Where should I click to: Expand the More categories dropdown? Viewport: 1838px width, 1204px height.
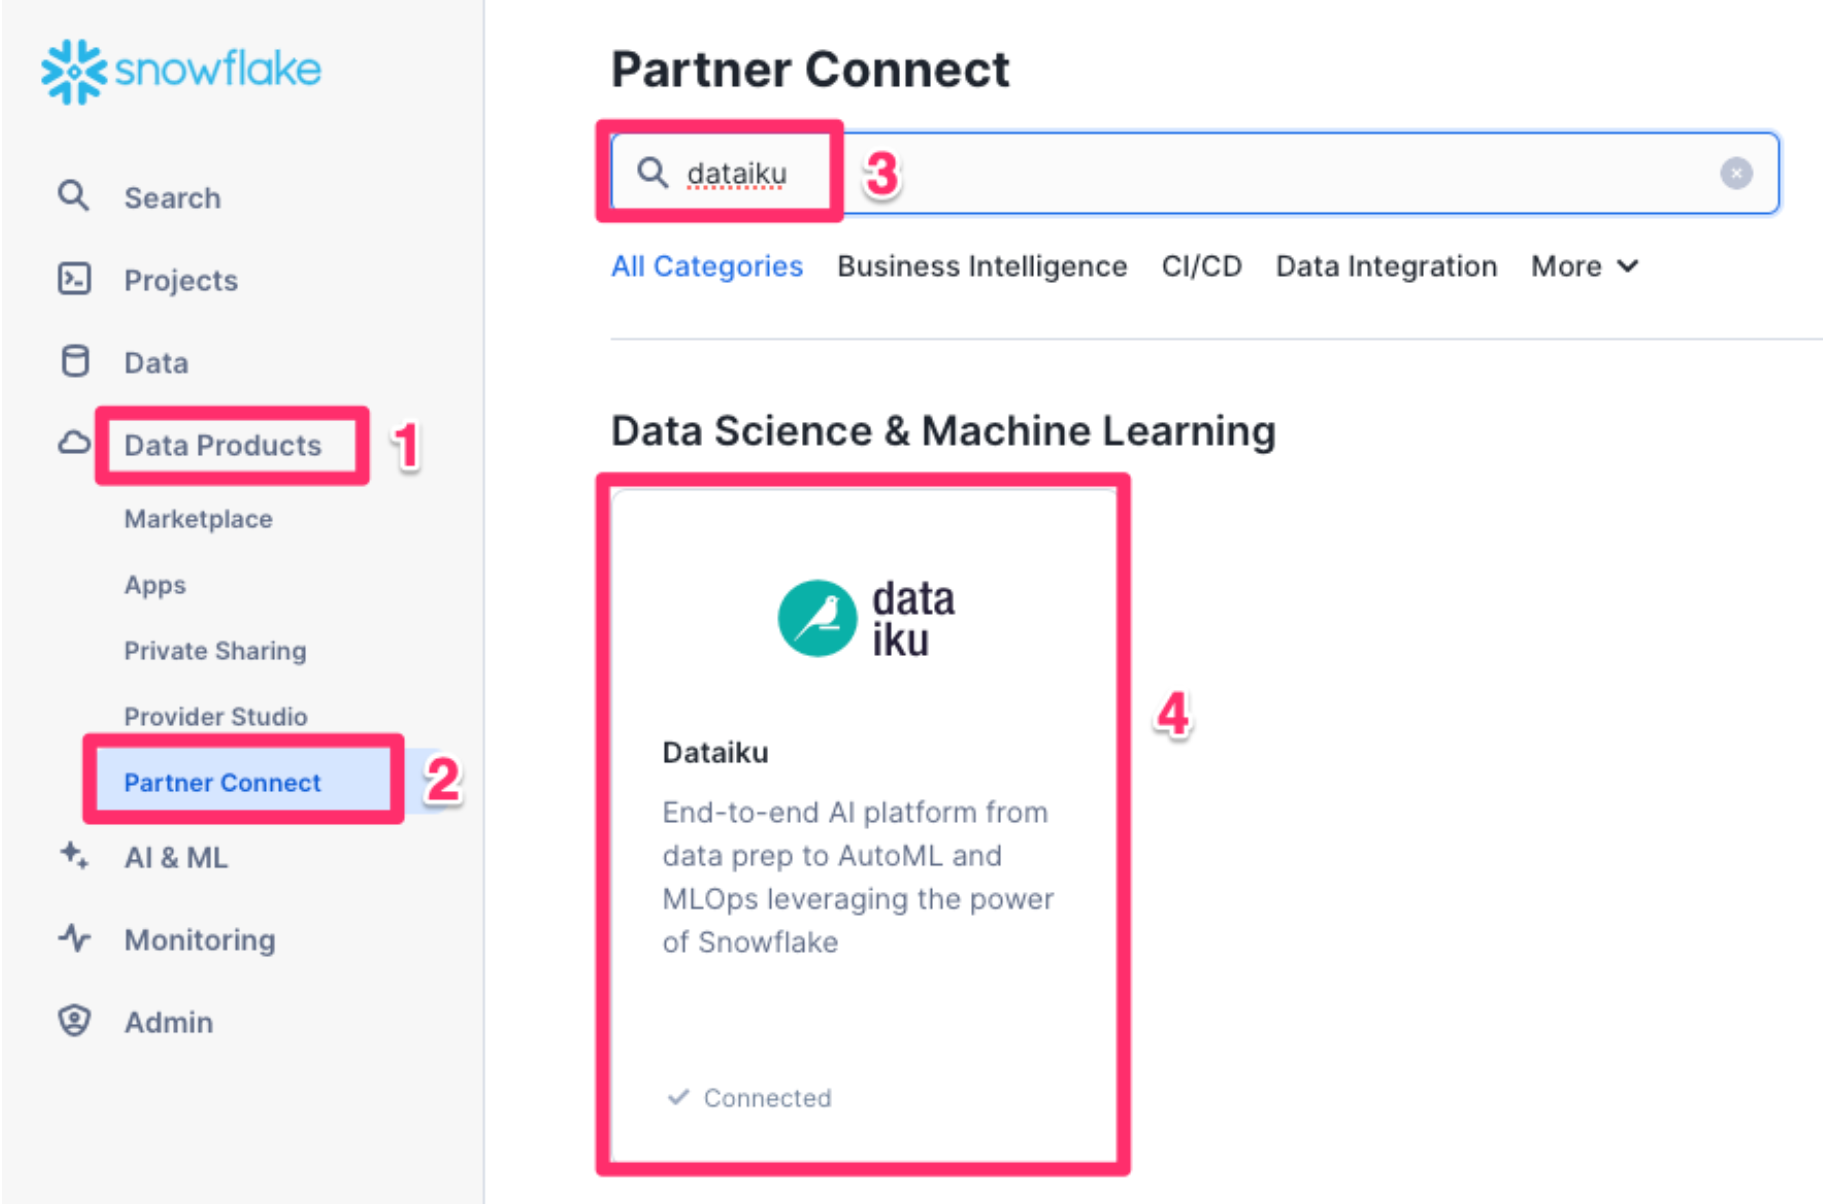tap(1584, 266)
